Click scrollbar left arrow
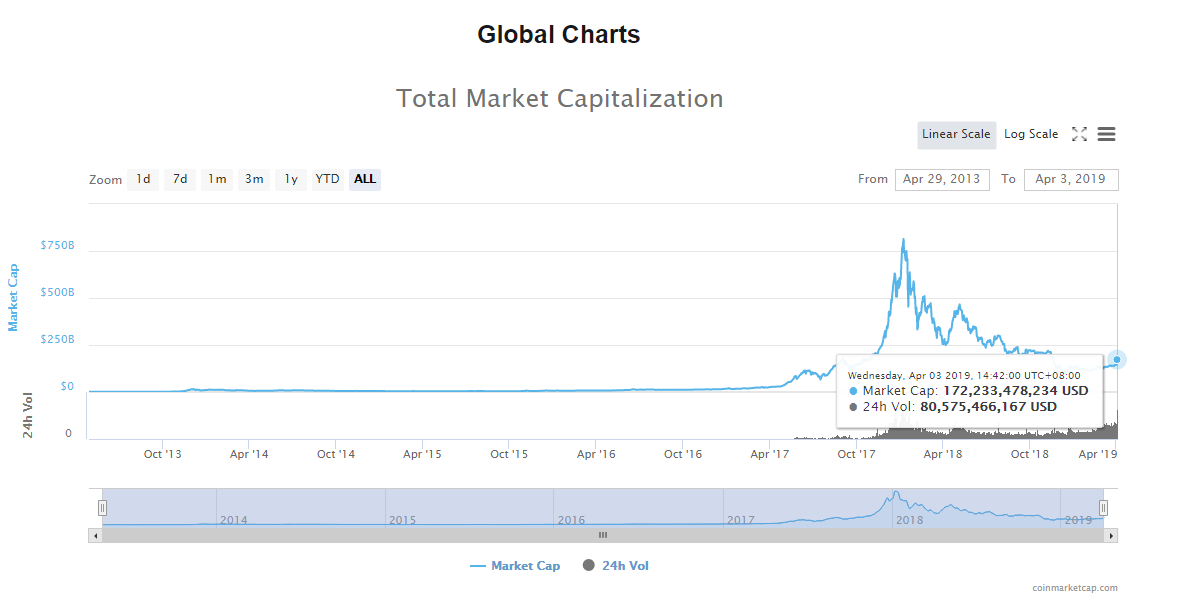 (x=96, y=536)
